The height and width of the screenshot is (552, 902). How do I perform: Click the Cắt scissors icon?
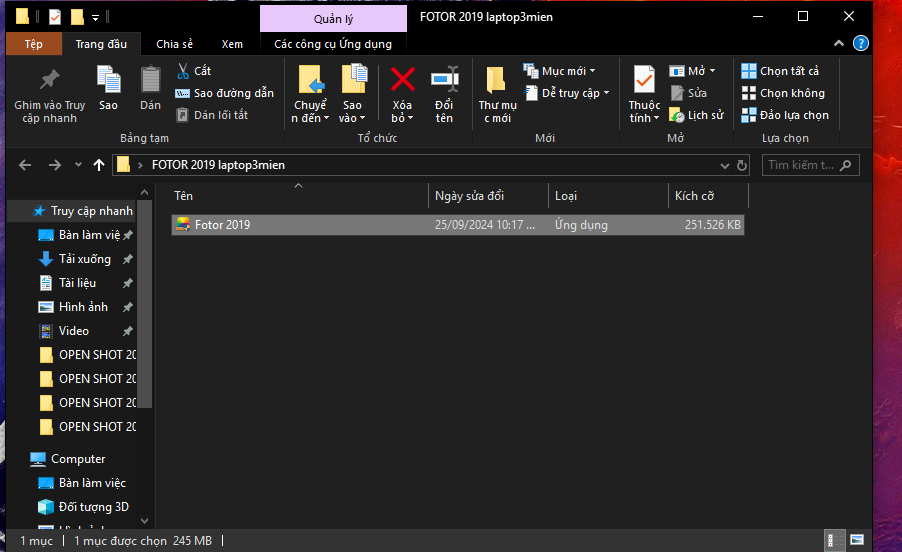183,71
